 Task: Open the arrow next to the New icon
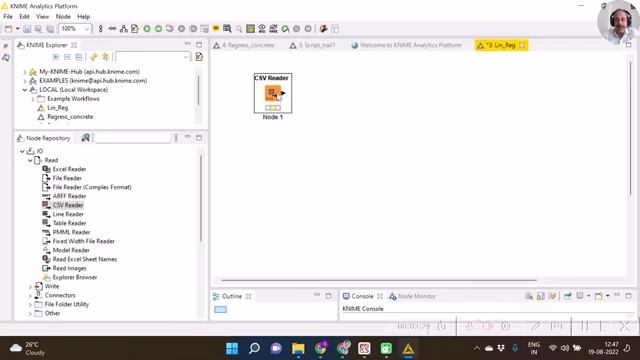coord(18,29)
